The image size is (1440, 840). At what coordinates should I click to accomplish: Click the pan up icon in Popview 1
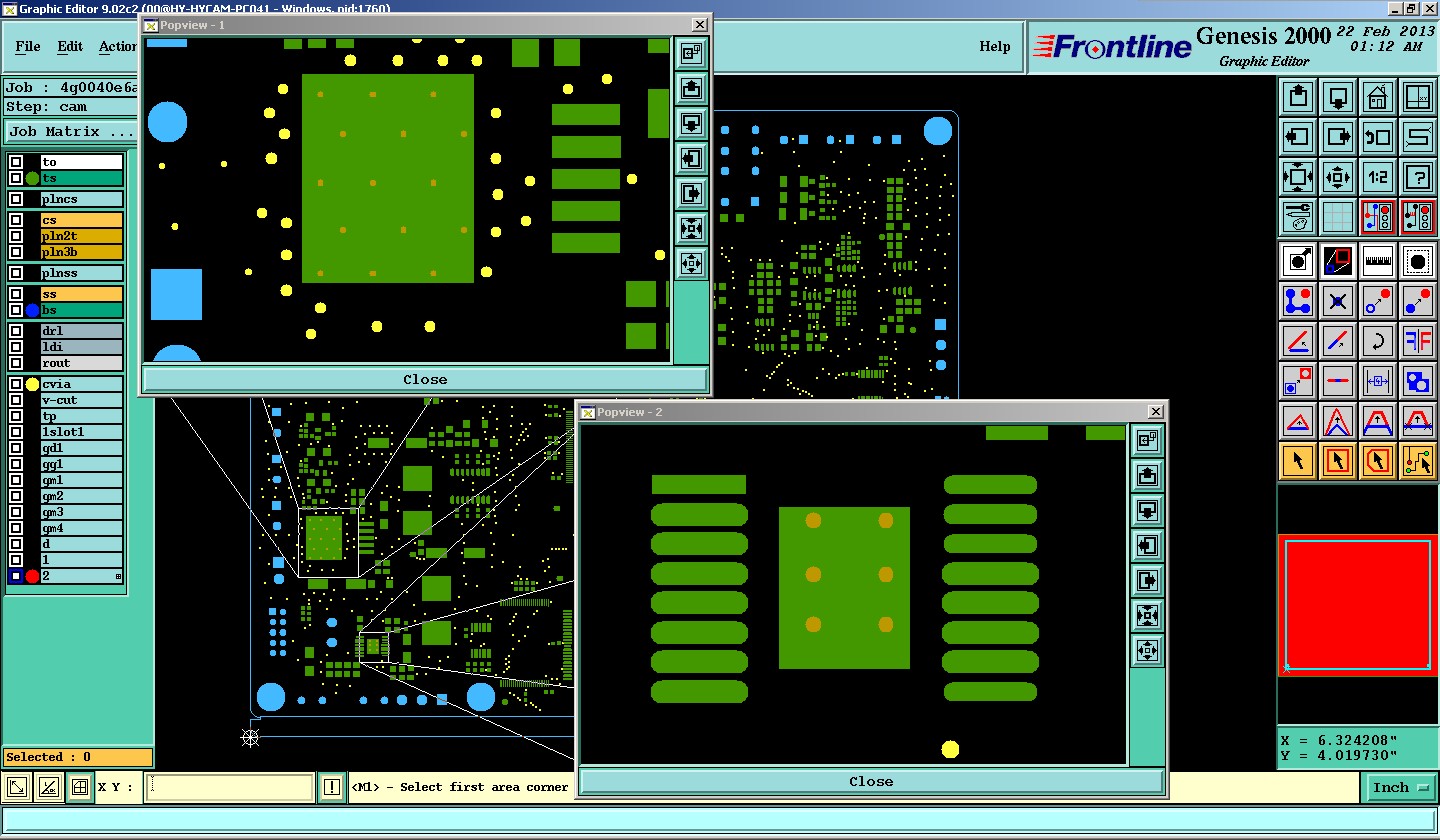[x=691, y=89]
